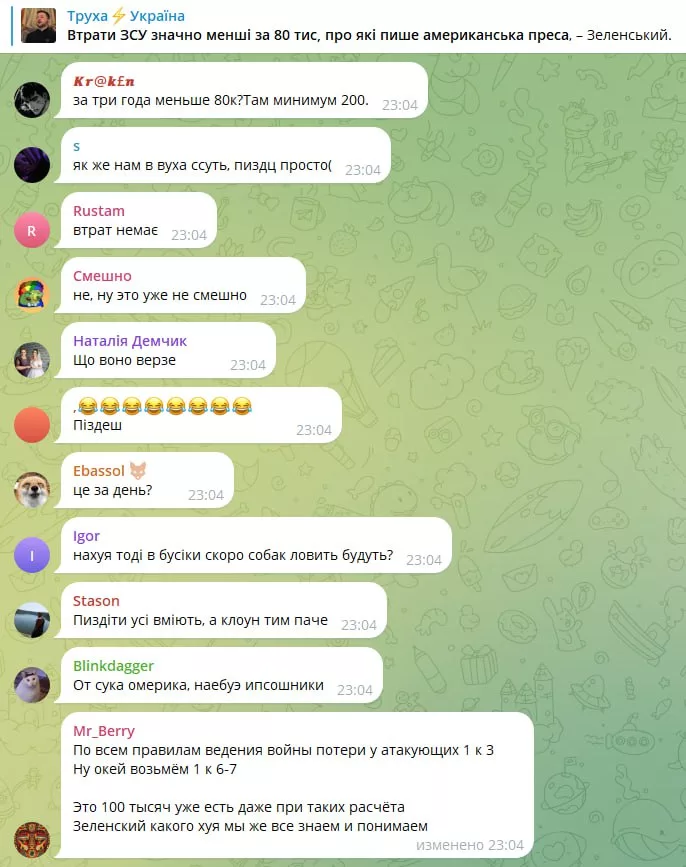Click Blinkdagger's white cat avatar
This screenshot has width=686, height=867.
click(x=32, y=685)
